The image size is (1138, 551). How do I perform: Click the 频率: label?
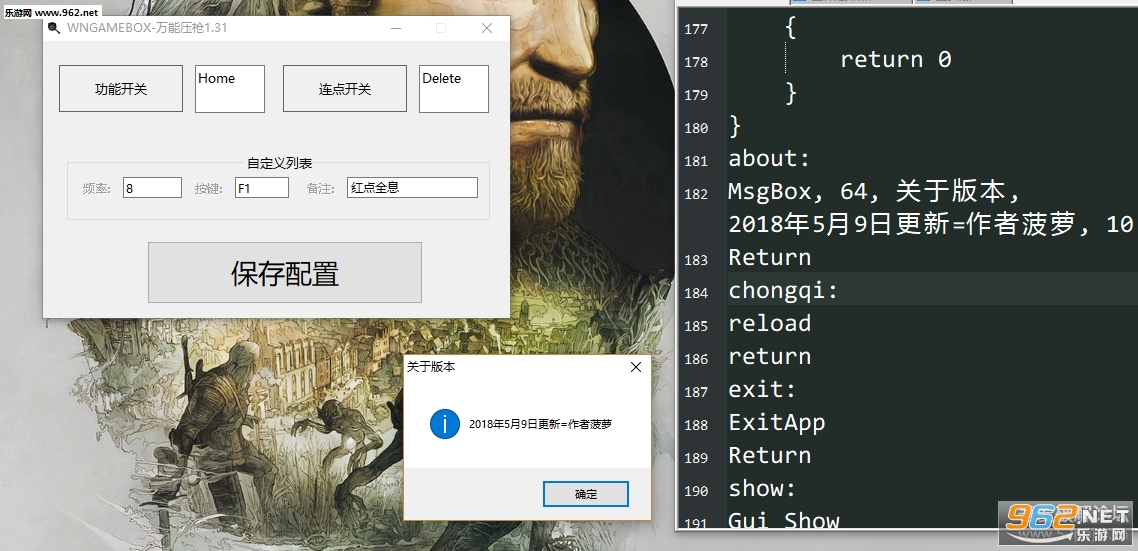[x=97, y=189]
